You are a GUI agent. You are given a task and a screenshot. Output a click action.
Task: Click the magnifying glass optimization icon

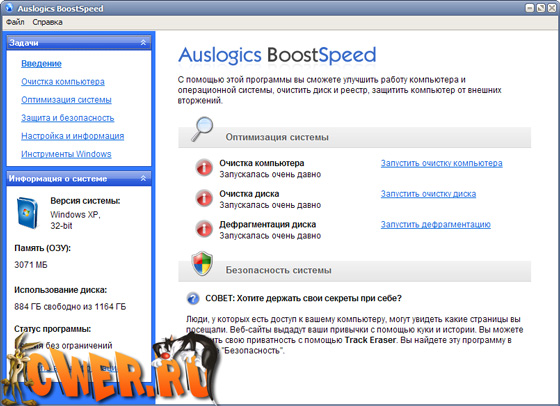click(202, 129)
